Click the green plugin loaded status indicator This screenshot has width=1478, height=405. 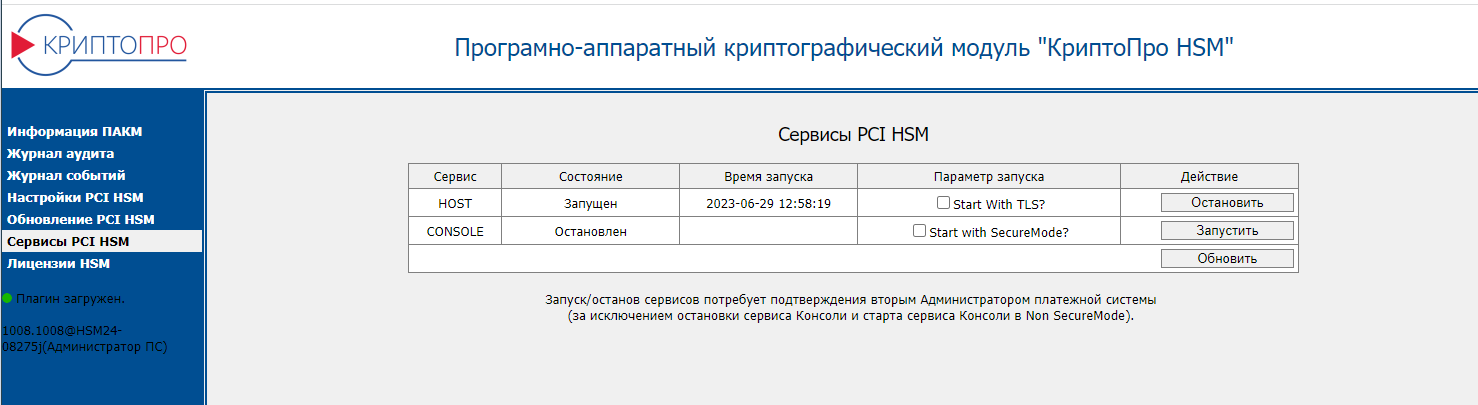point(7,298)
